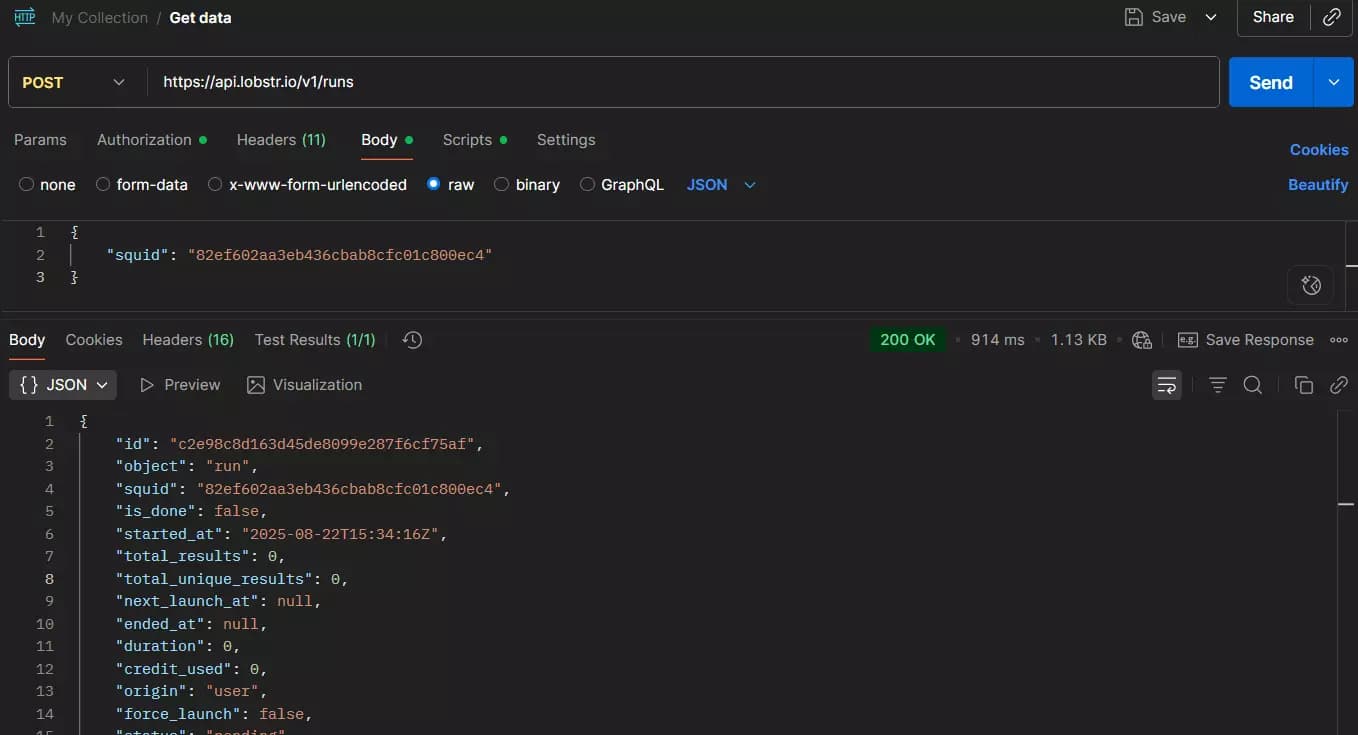The image size is (1358, 735).
Task: Open the POST method dropdown
Action: pos(75,82)
